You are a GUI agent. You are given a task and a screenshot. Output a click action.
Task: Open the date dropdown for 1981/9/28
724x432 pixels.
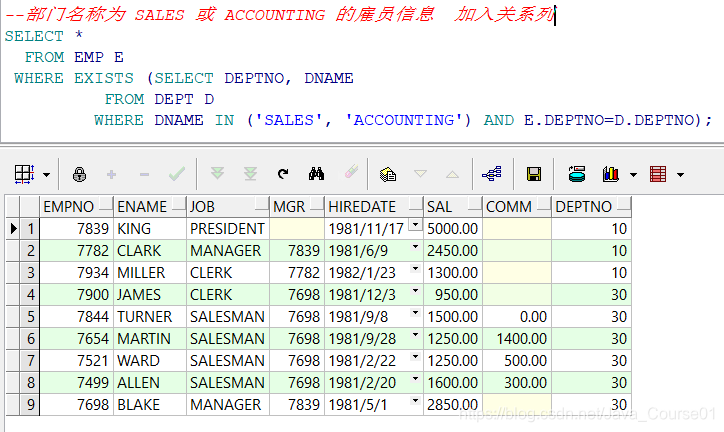(416, 335)
